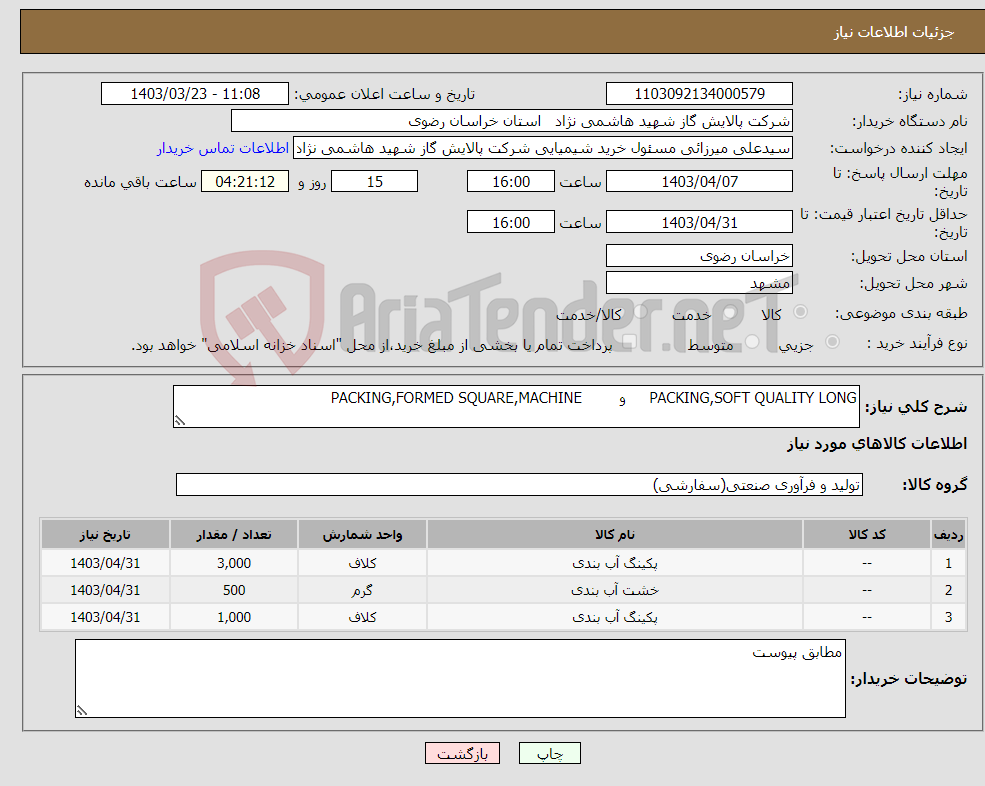Click the remaining time field 04:21:12
Viewport: 985px width, 786px height.
pyautogui.click(x=245, y=182)
